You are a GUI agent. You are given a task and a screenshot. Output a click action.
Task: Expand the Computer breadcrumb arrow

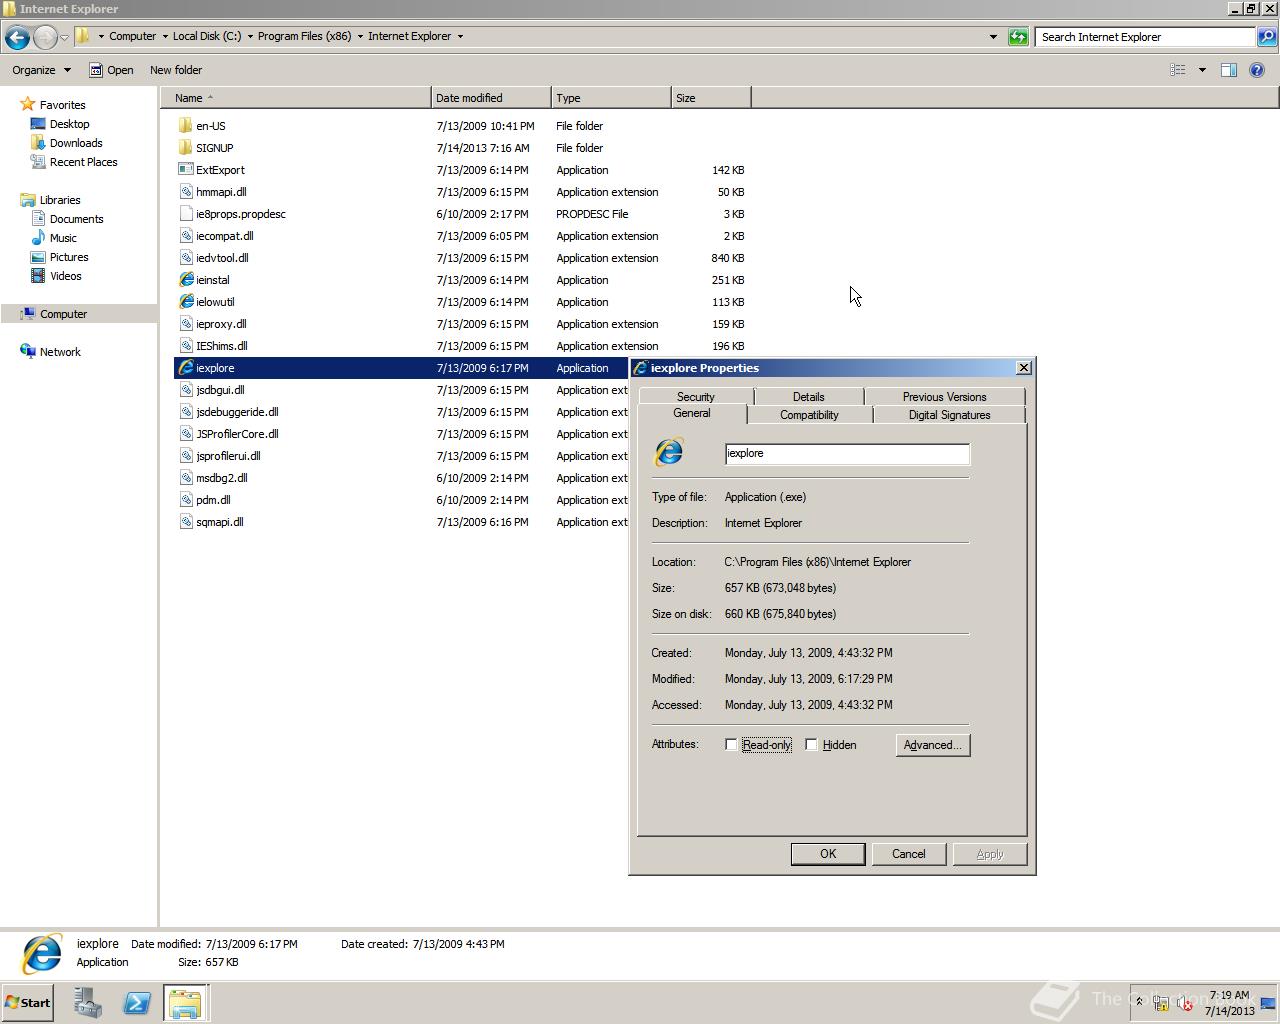pos(165,37)
